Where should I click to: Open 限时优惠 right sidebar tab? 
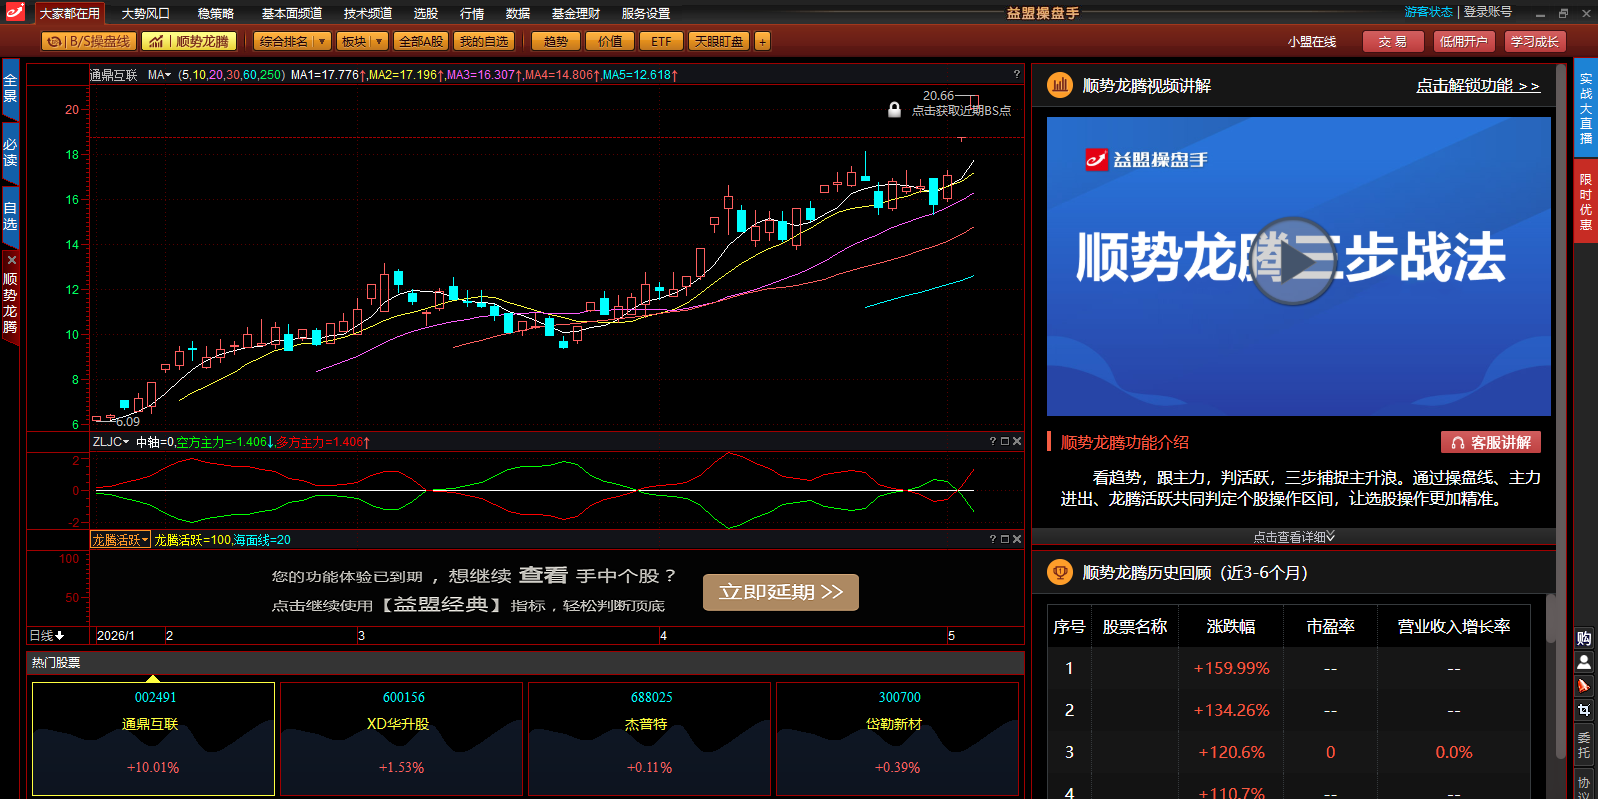click(x=1586, y=201)
